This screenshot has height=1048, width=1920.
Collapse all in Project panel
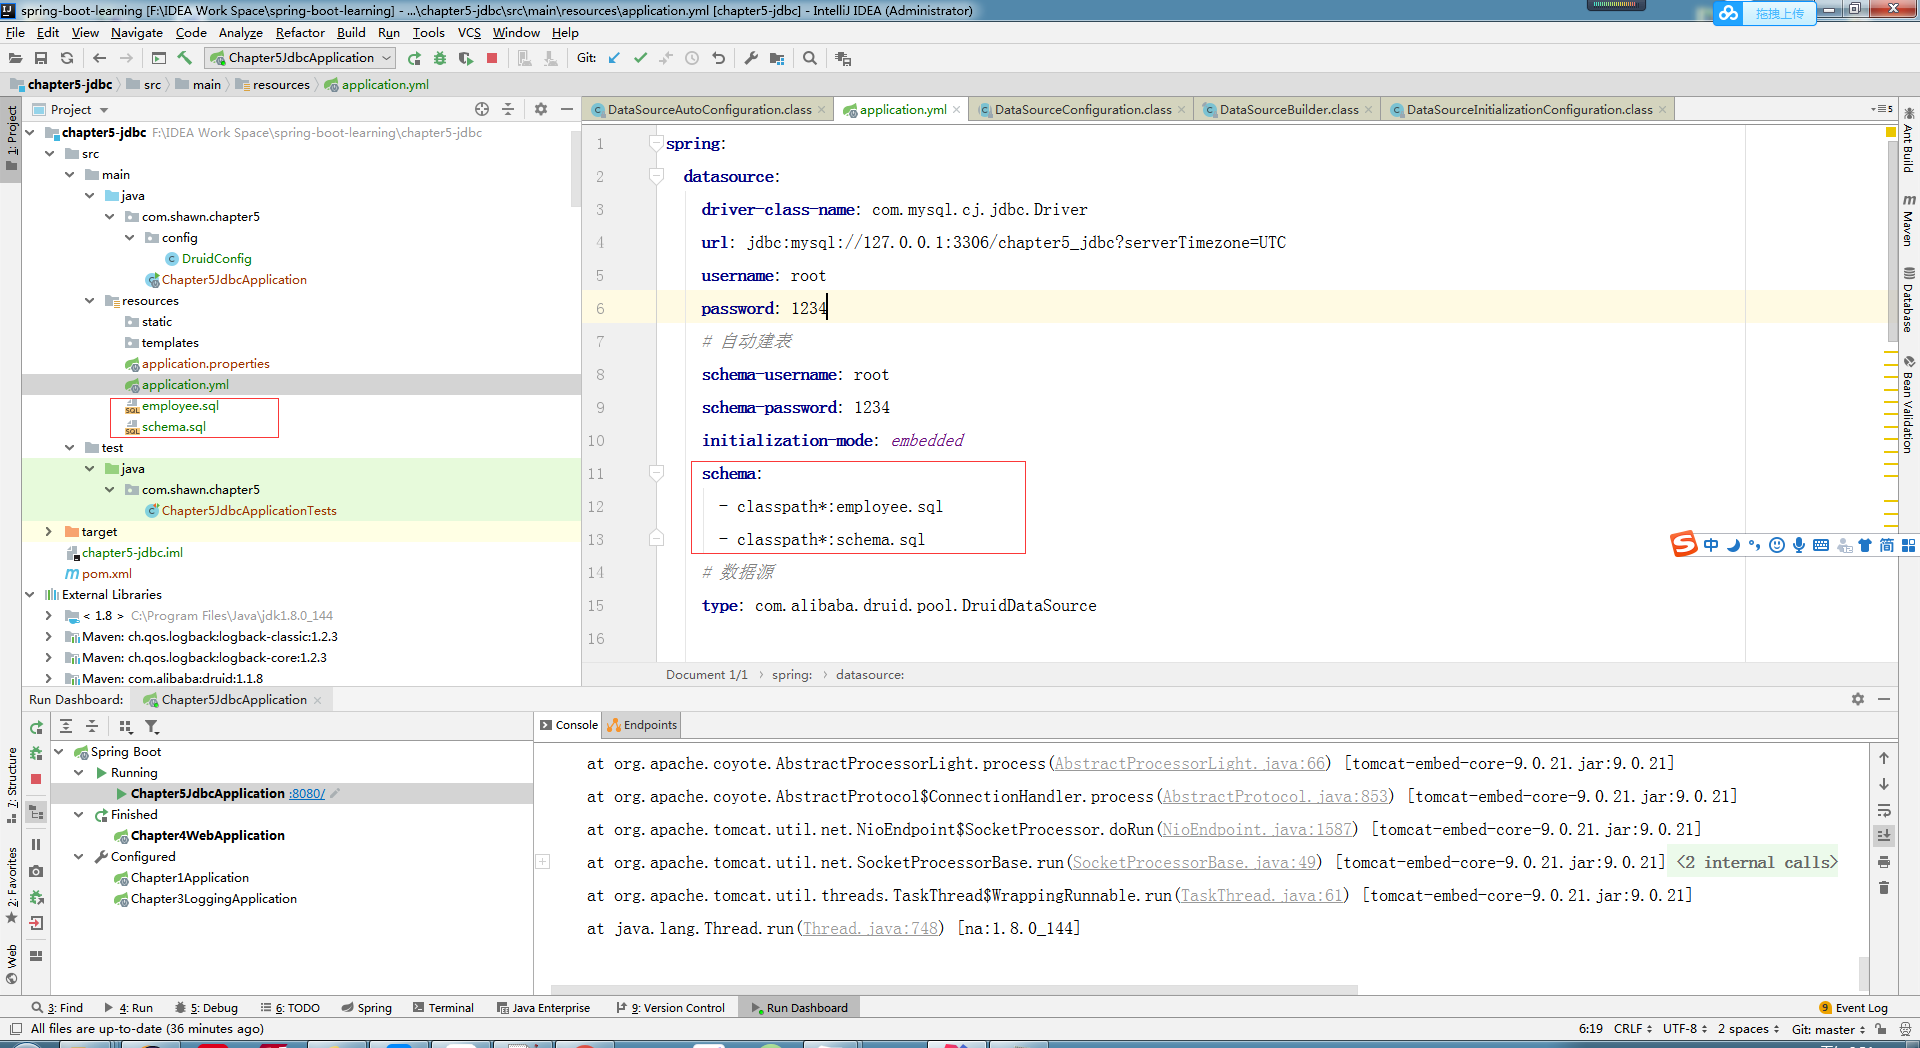[x=508, y=109]
